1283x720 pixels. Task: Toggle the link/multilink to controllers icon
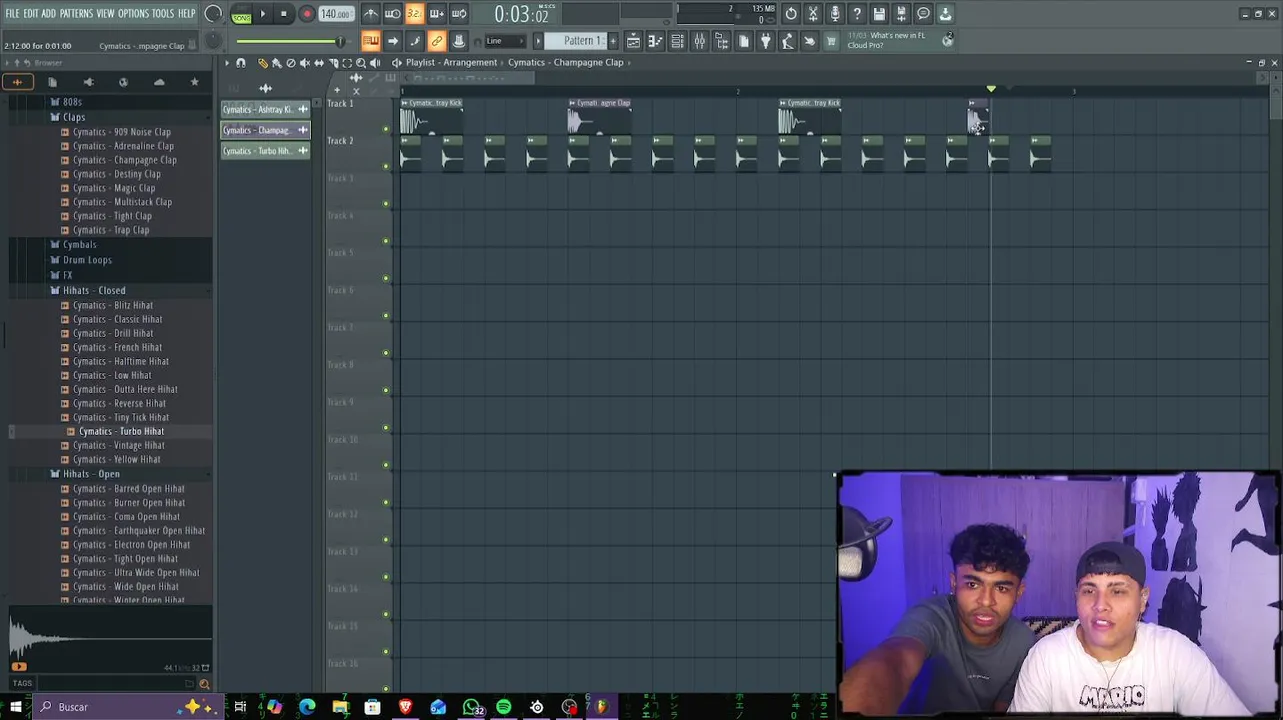point(437,41)
